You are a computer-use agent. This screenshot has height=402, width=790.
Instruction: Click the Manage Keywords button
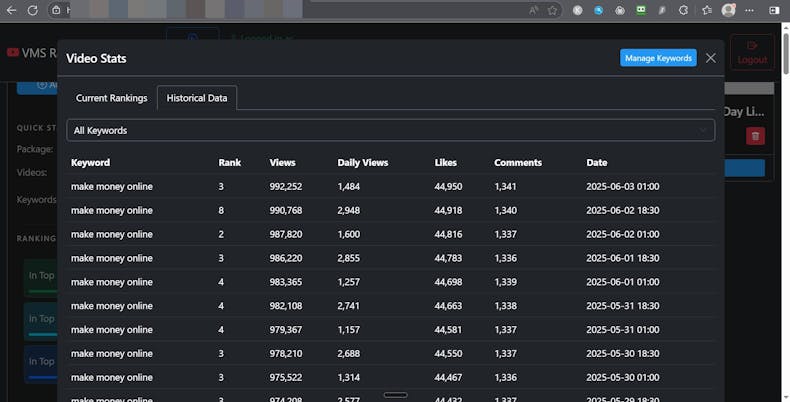point(658,58)
